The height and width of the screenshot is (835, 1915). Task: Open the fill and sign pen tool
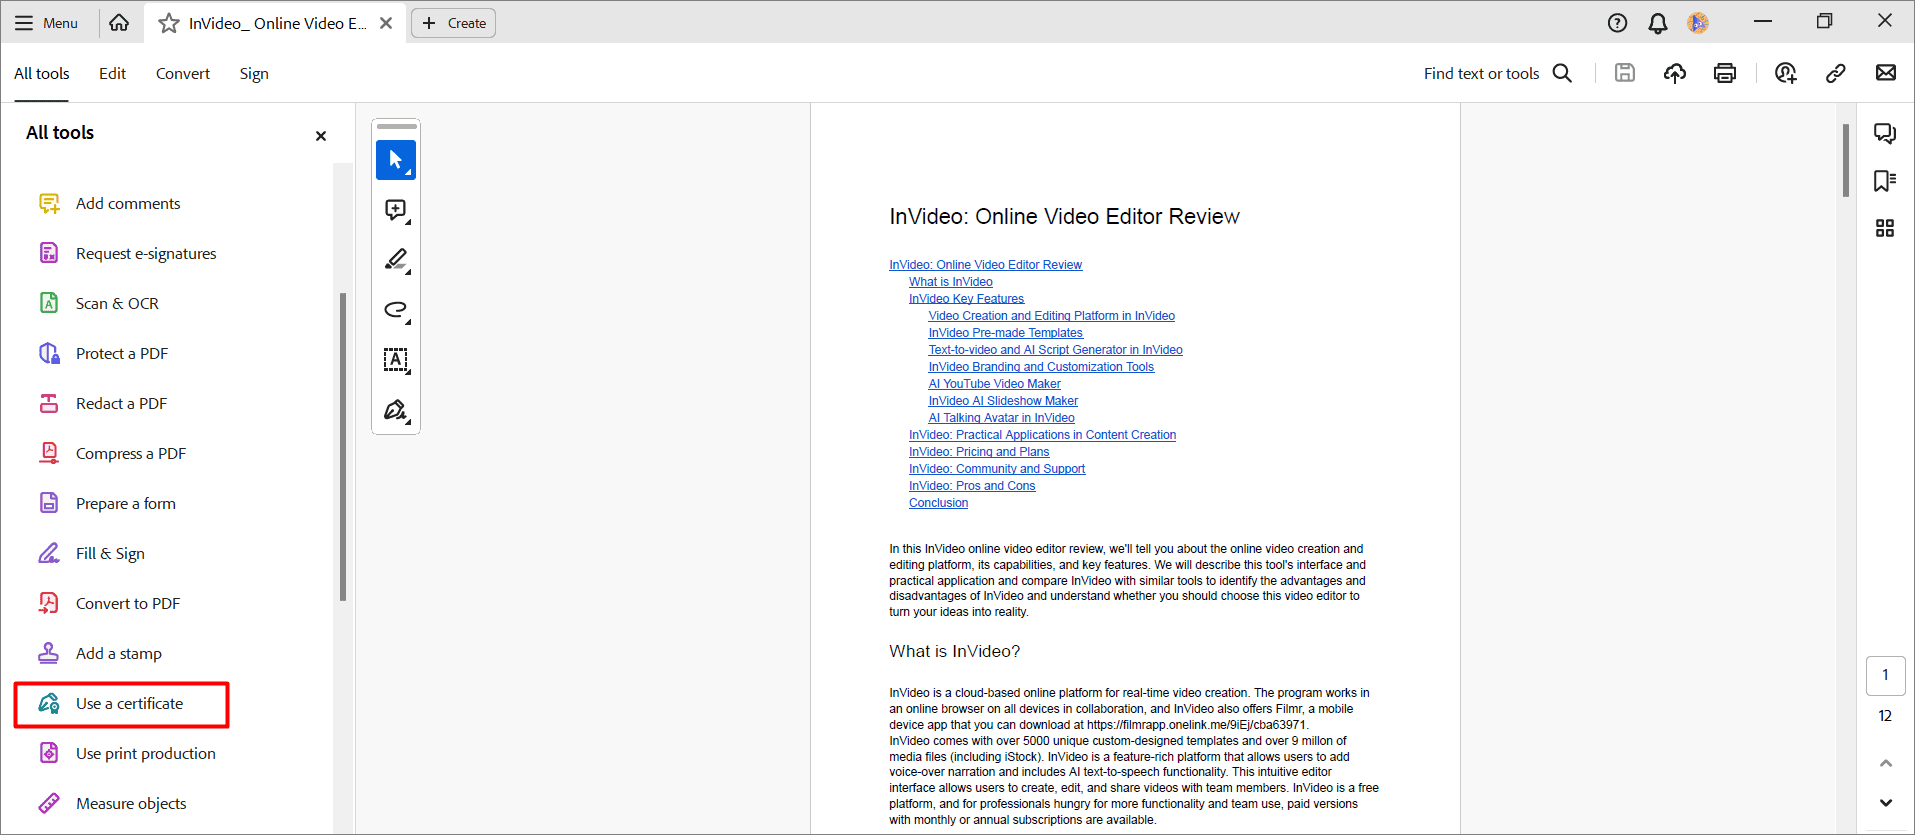396,410
